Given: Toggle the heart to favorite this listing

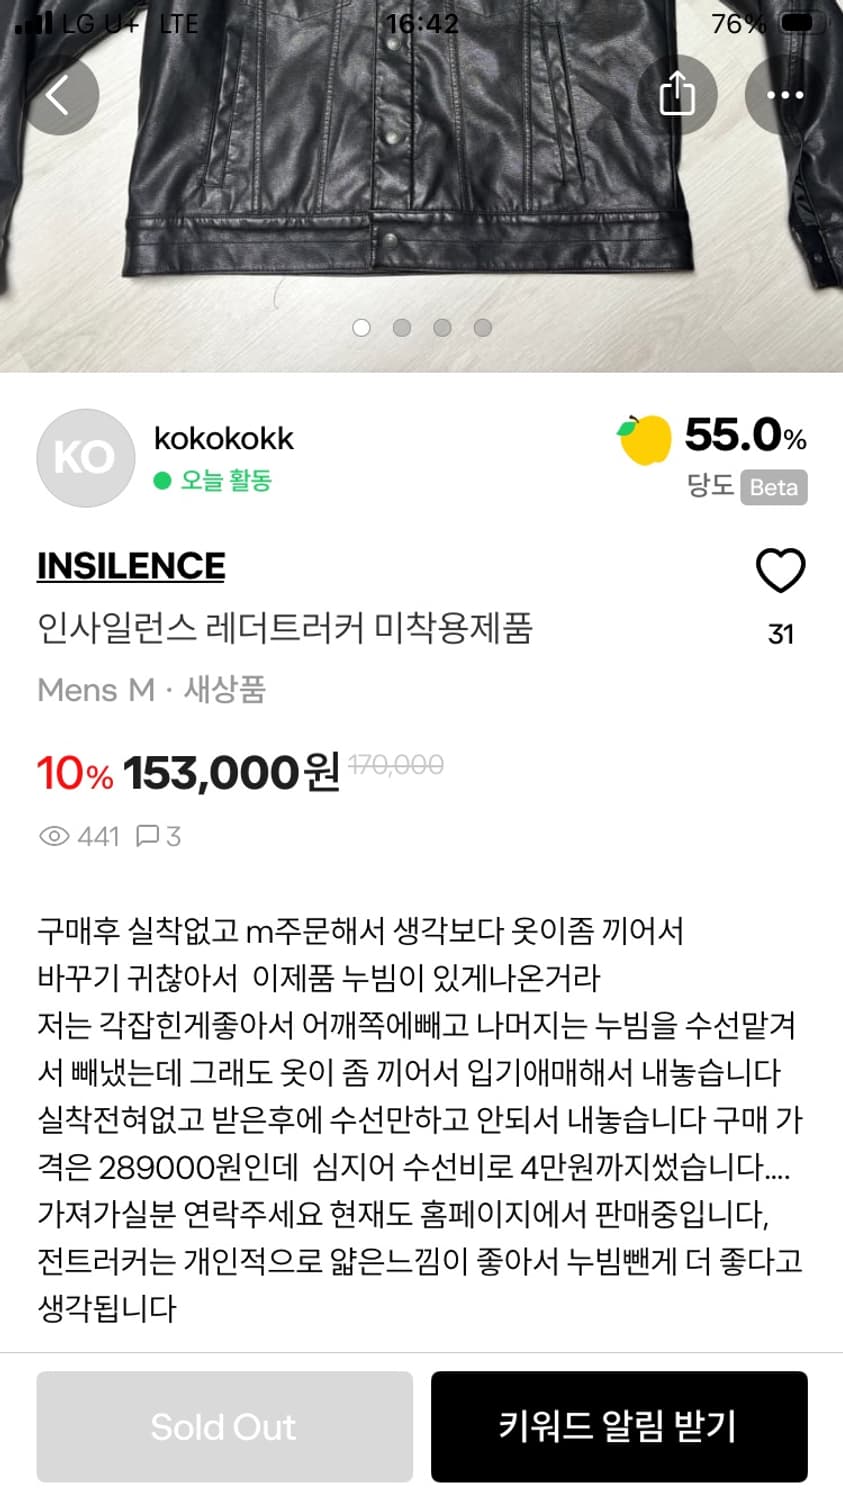Looking at the screenshot, I should 780,569.
